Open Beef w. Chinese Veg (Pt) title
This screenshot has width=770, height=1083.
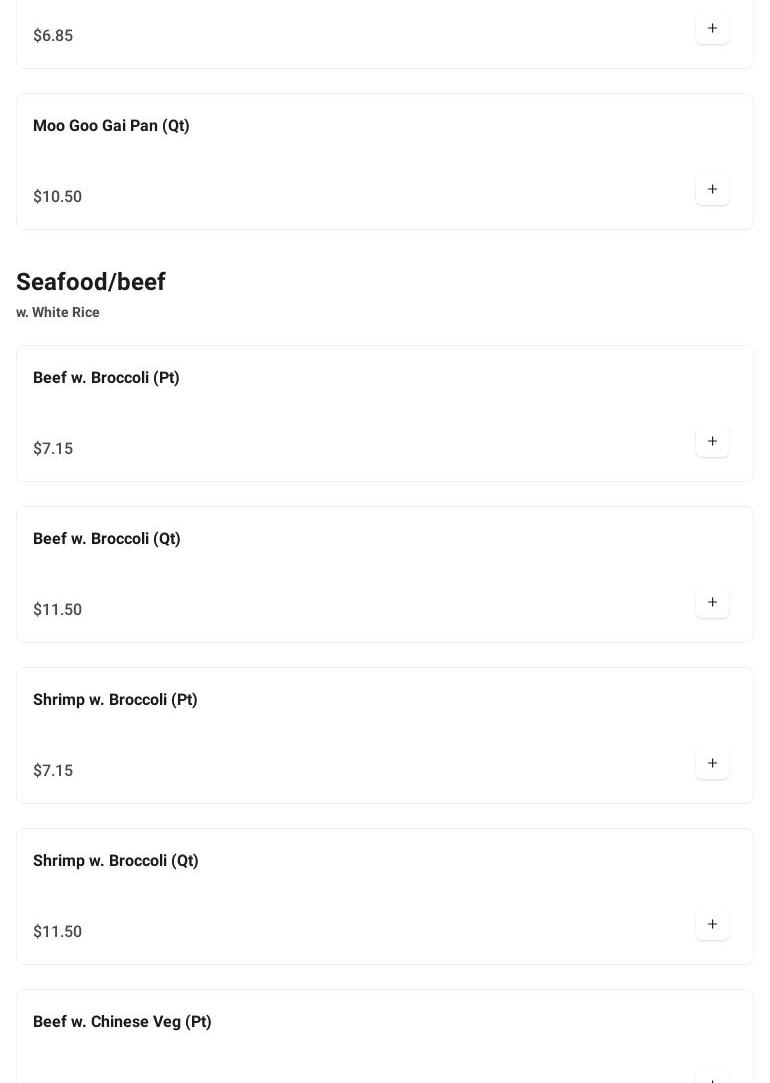pos(122,1022)
